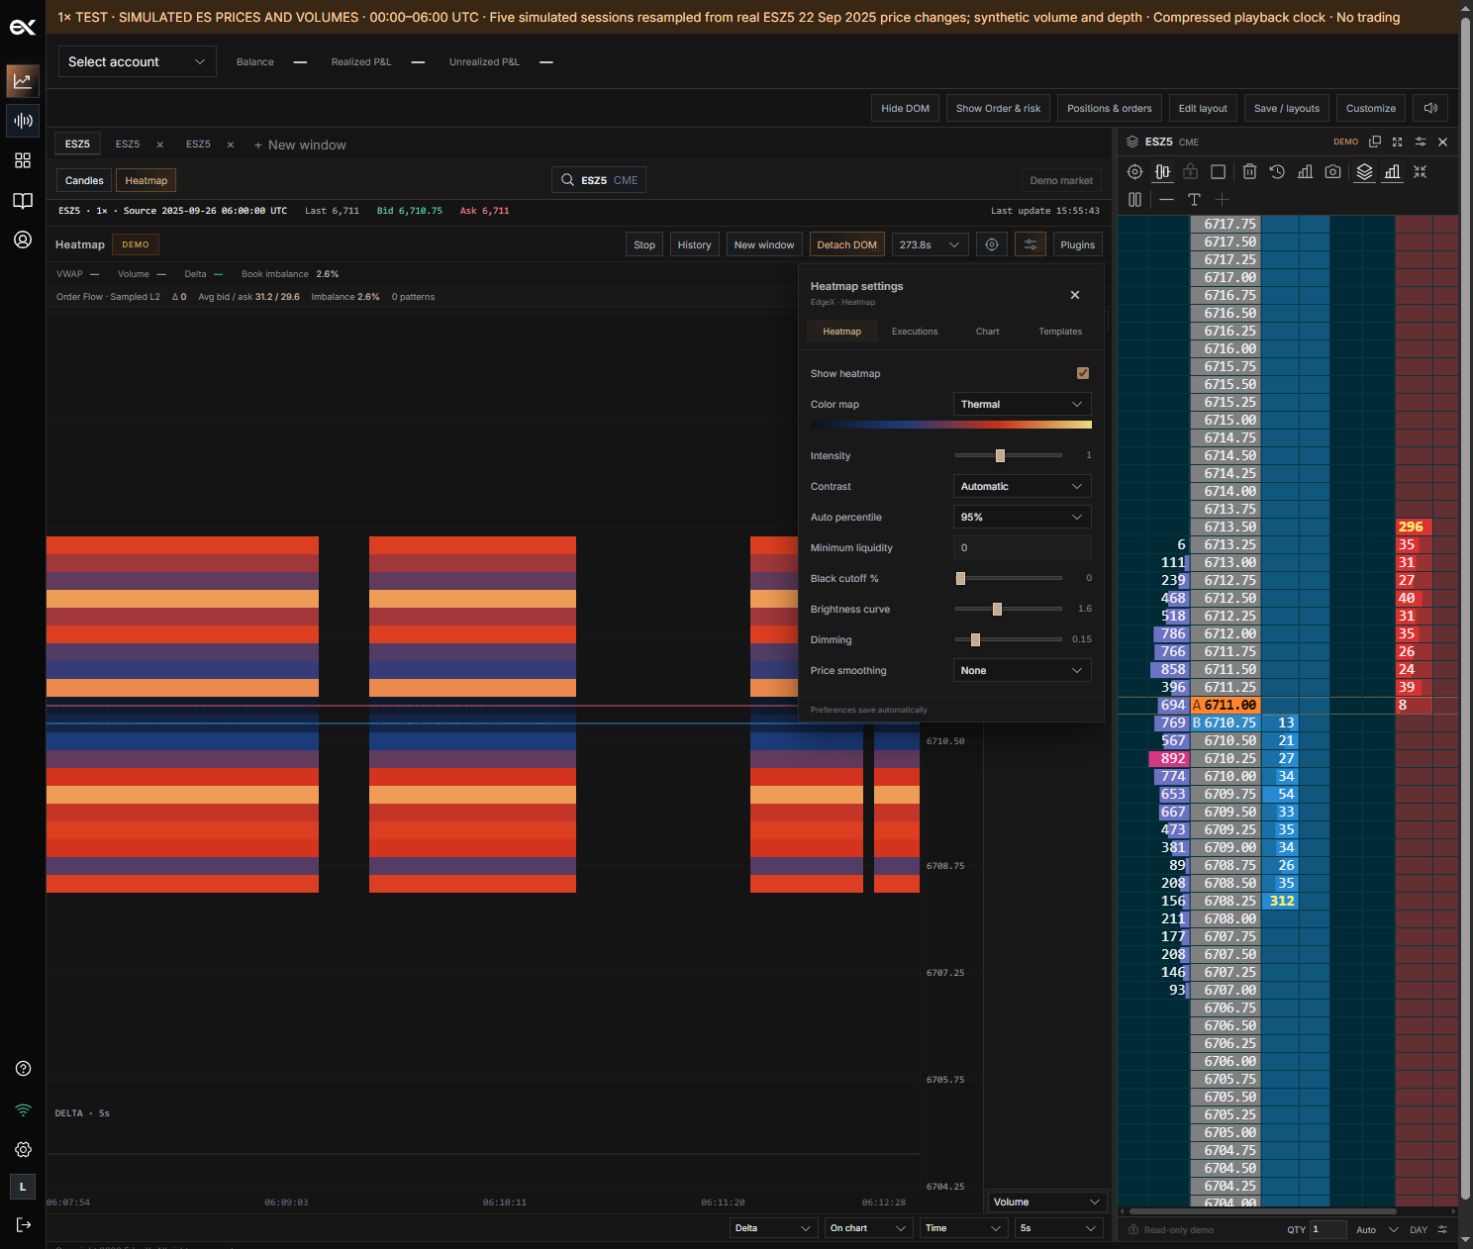The width and height of the screenshot is (1473, 1249).
Task: Open the help question mark icon
Action: (x=23, y=1069)
